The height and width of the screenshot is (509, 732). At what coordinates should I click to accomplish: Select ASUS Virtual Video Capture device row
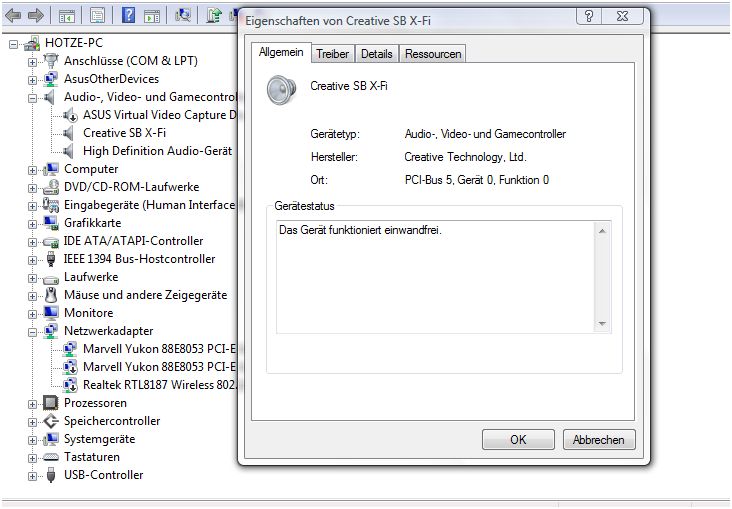[160, 115]
